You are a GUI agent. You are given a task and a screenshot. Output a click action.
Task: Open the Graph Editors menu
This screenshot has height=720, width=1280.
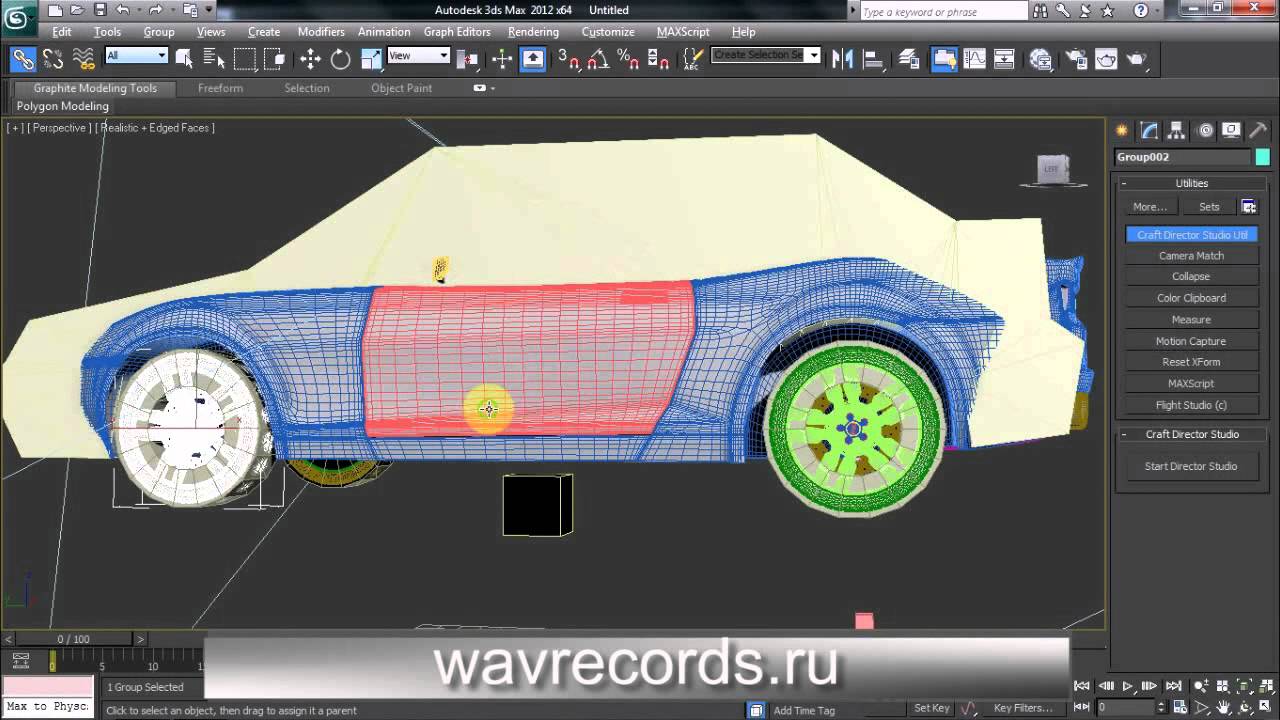(457, 32)
